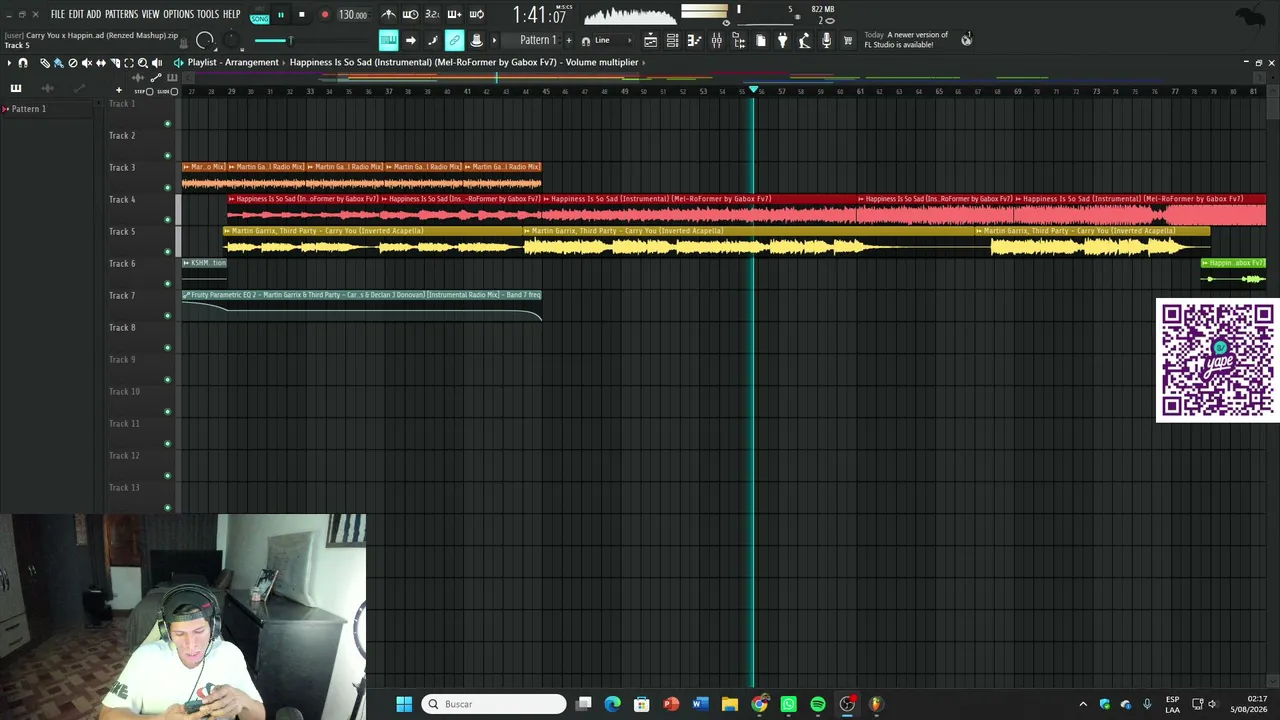The width and height of the screenshot is (1280, 720).
Task: Toggle the recording countdown
Action: click(x=432, y=15)
